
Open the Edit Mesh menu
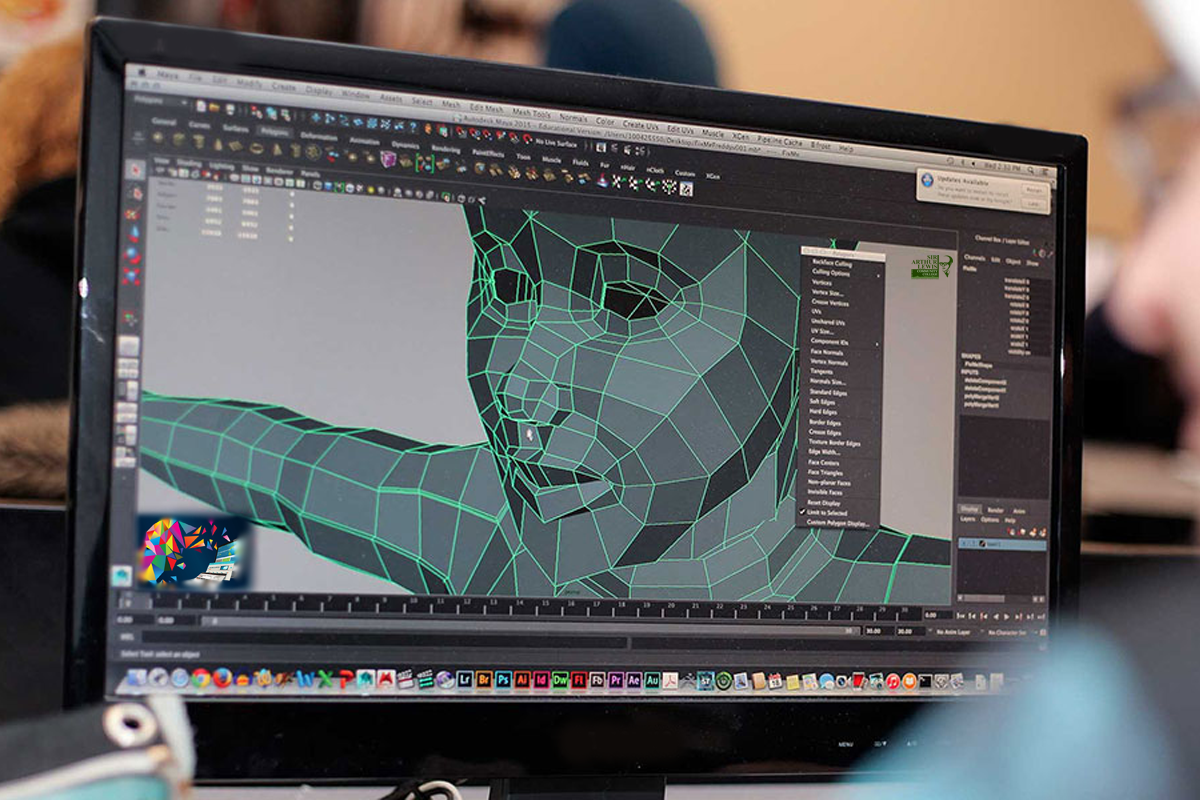(x=486, y=107)
